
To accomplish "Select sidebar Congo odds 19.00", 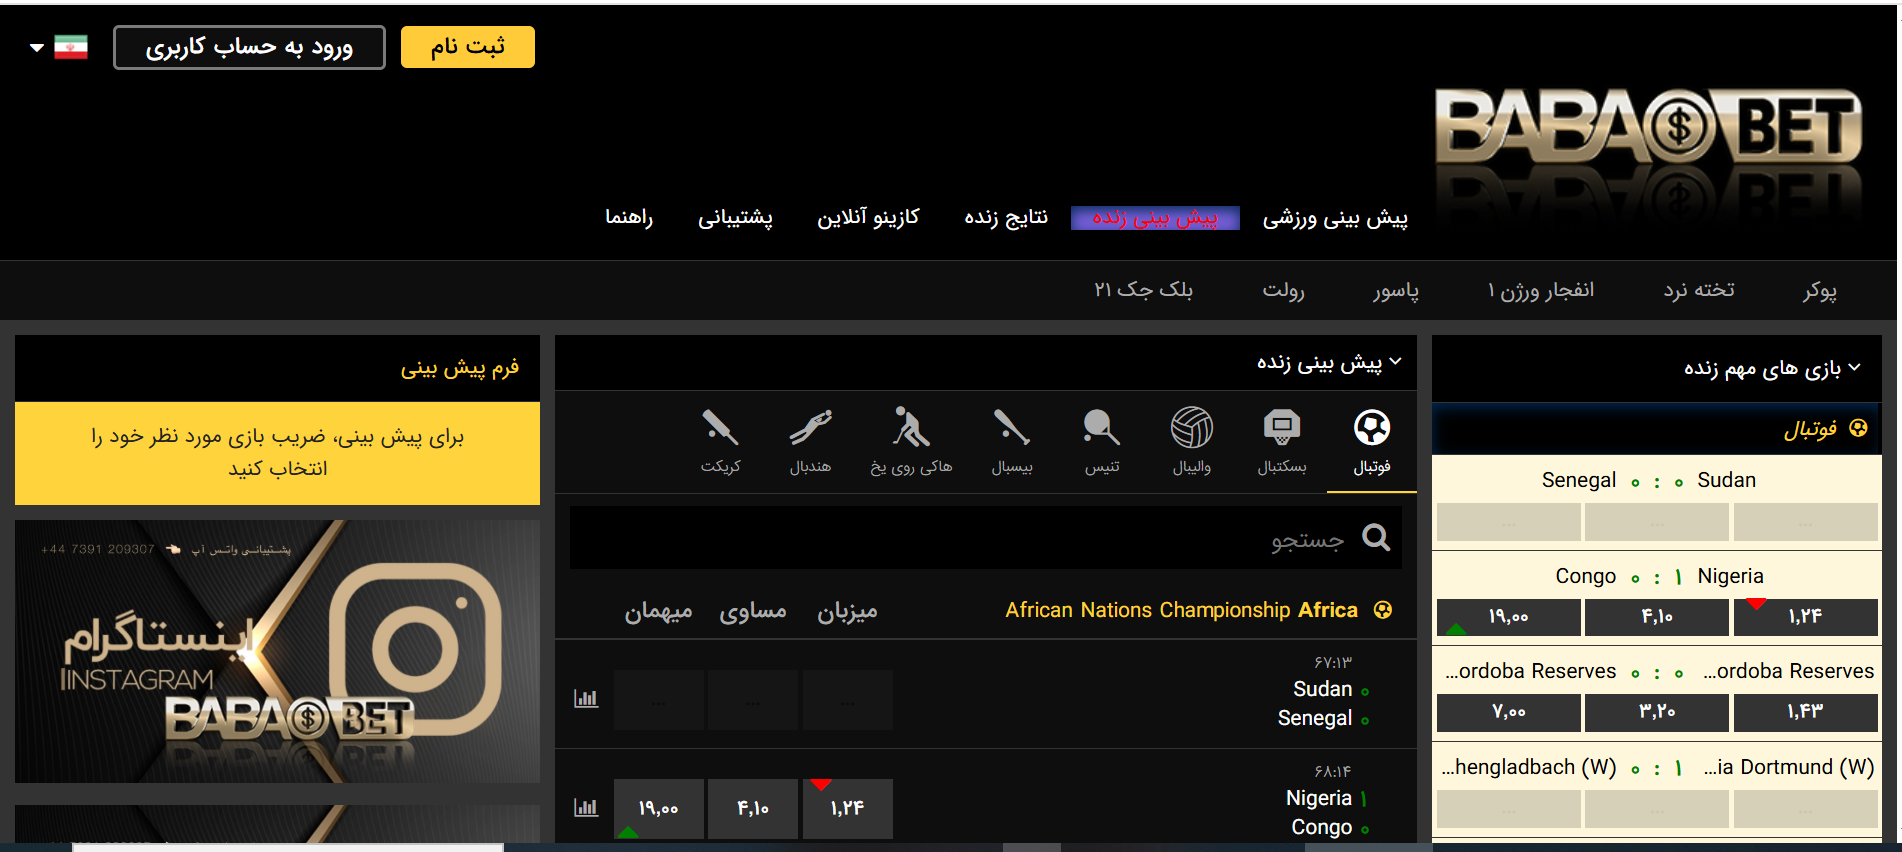I will coord(1509,617).
